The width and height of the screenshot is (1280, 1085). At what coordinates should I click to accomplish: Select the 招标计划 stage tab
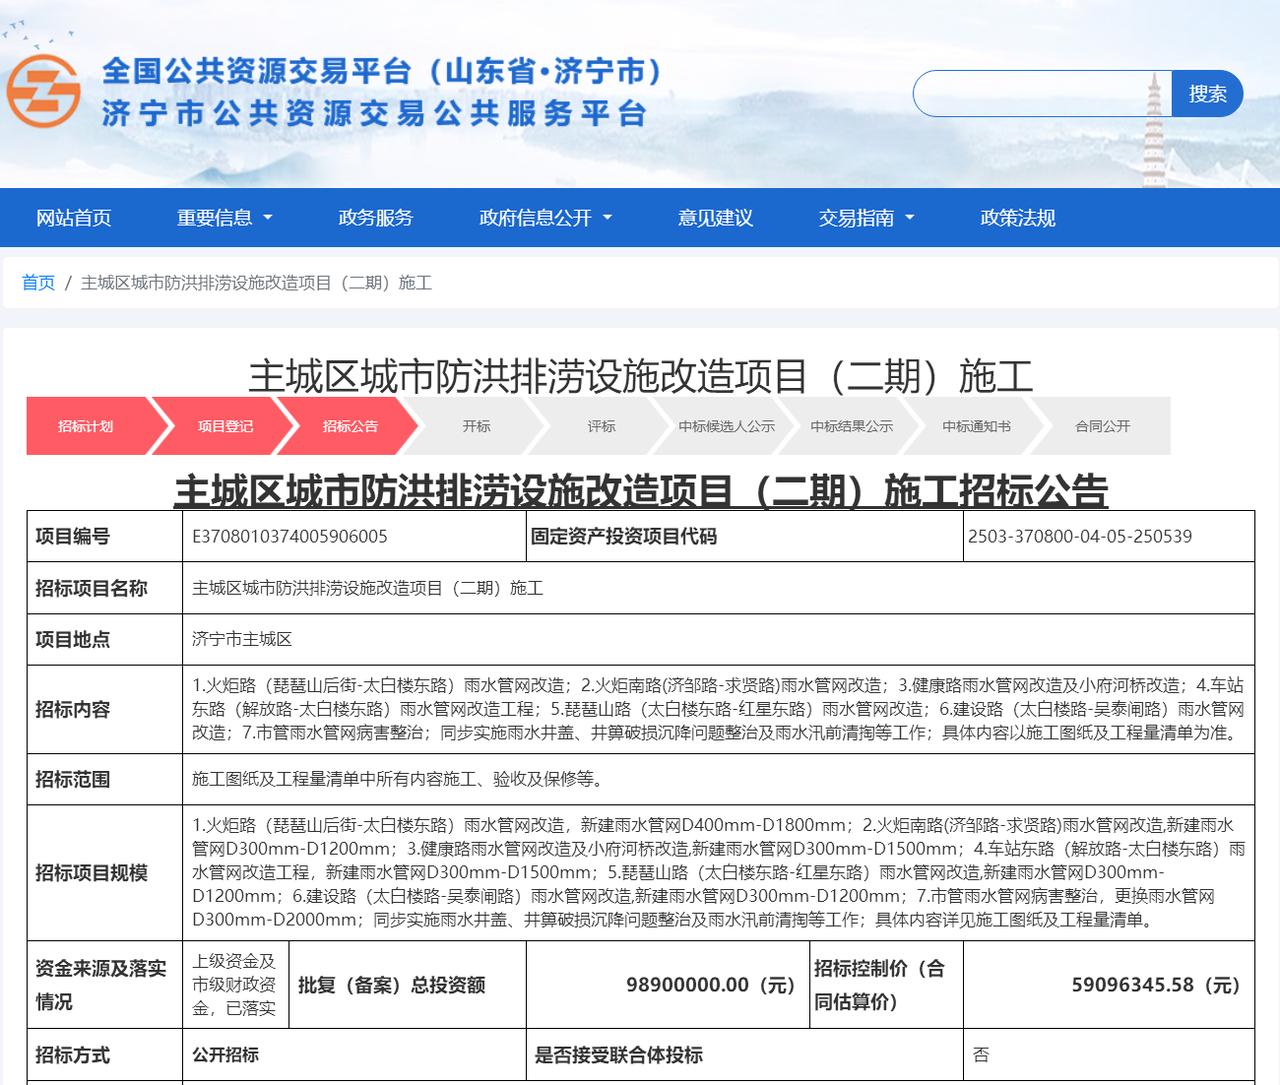click(88, 425)
